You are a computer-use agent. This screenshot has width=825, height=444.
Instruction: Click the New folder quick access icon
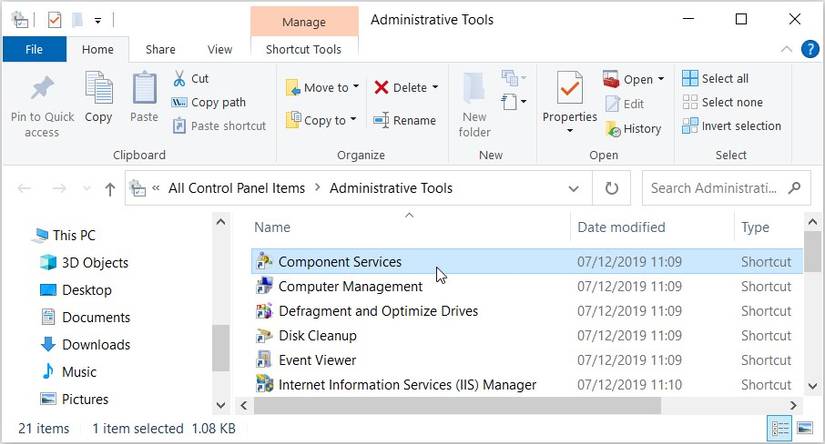point(77,20)
